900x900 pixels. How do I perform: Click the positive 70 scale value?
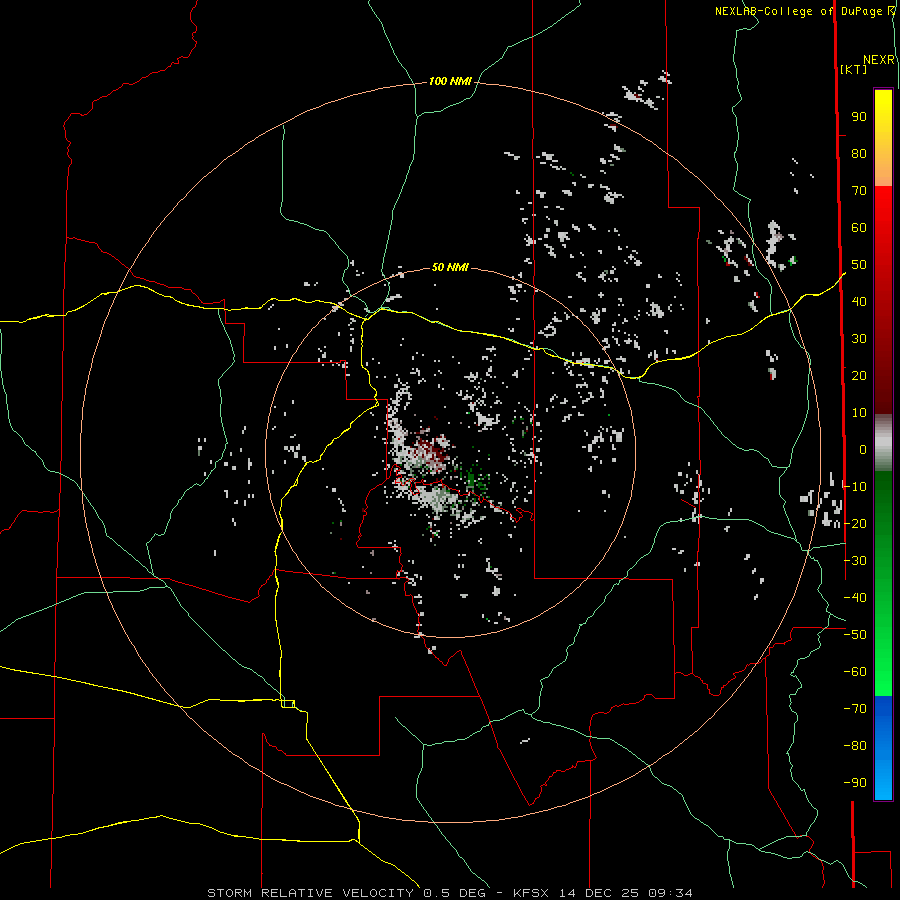(859, 191)
